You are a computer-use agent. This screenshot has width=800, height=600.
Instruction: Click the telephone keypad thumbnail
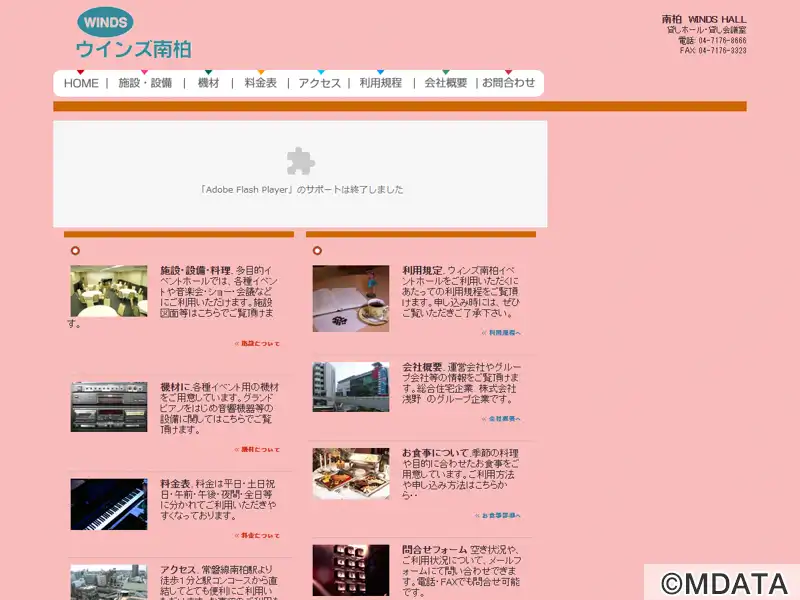351,570
